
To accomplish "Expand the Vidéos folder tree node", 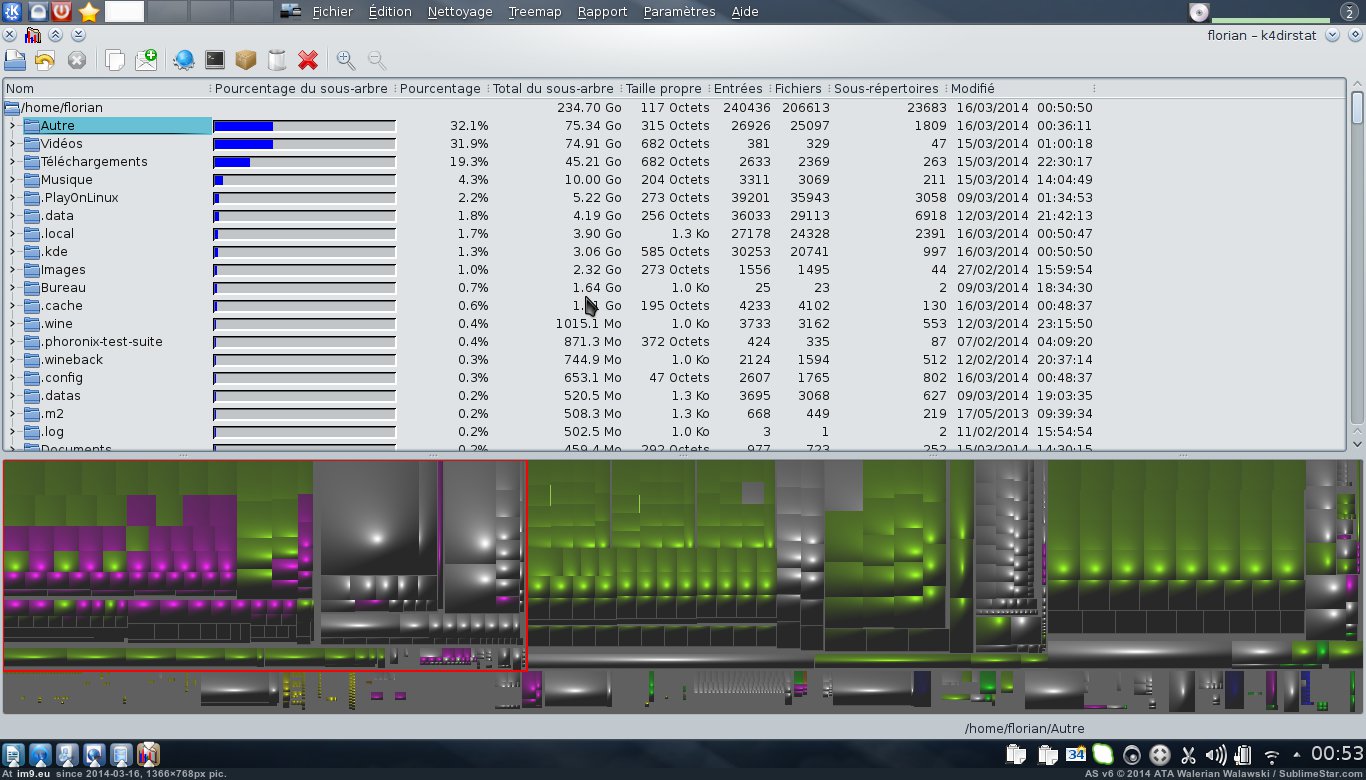I will pos(12,144).
